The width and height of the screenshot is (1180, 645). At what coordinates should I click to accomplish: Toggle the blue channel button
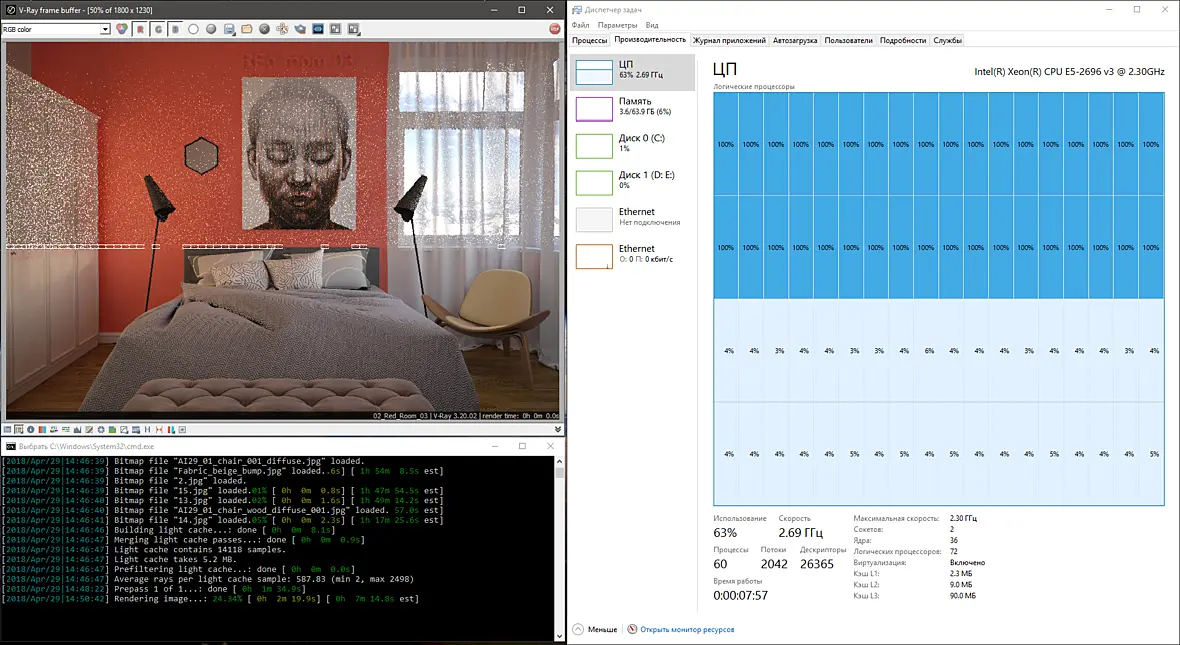click(x=175, y=29)
